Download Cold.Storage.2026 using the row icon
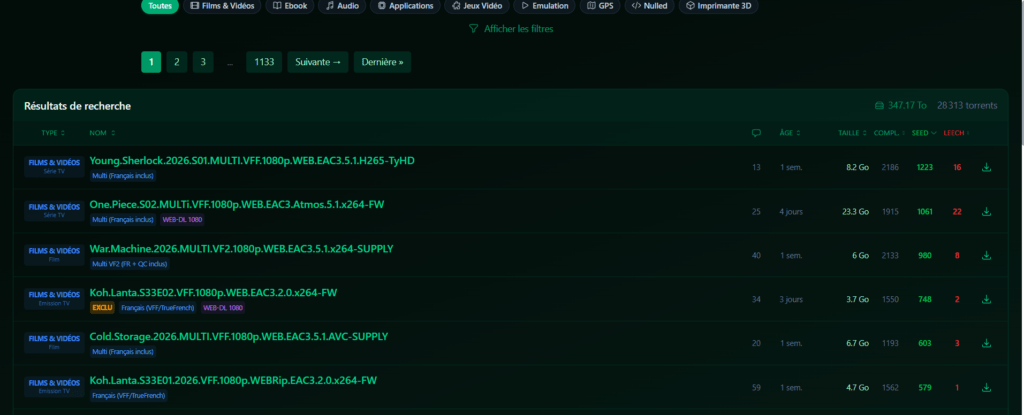 point(986,343)
